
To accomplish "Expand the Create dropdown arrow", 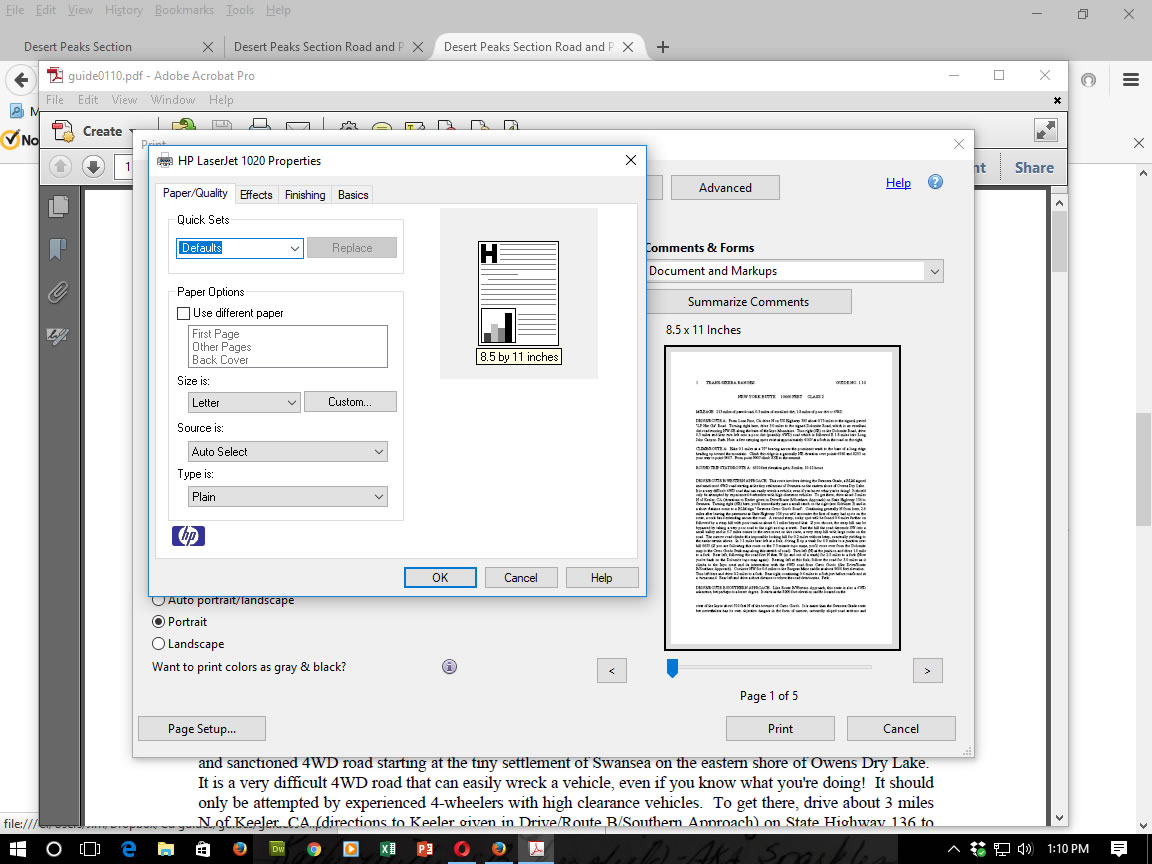I will [133, 132].
